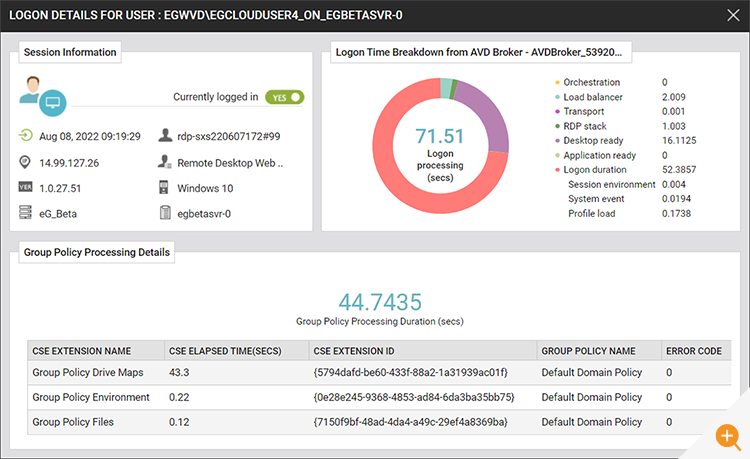Click the Desktop ready value 16.1125

pyautogui.click(x=679, y=141)
